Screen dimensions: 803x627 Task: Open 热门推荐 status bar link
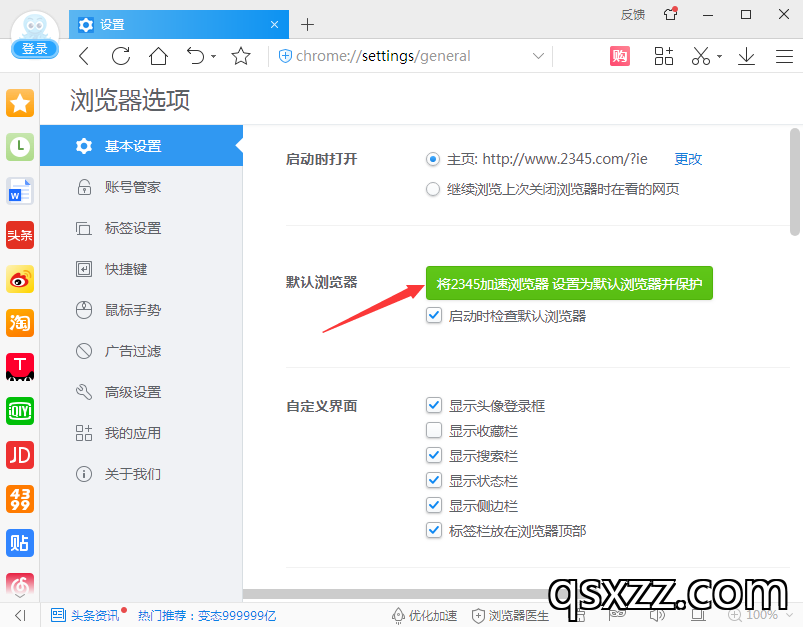pyautogui.click(x=207, y=615)
